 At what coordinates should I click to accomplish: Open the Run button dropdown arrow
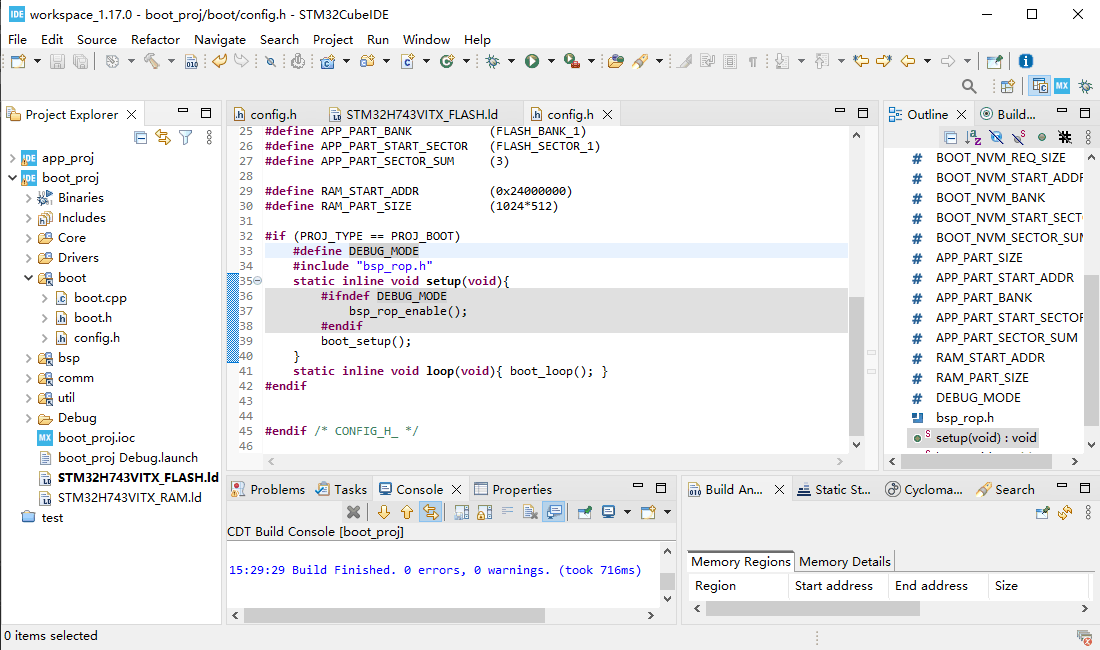pos(551,61)
